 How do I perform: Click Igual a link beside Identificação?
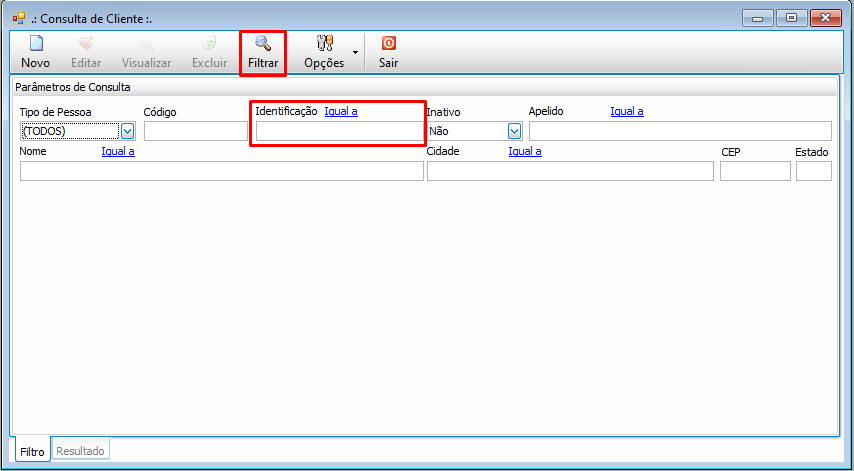[x=341, y=111]
